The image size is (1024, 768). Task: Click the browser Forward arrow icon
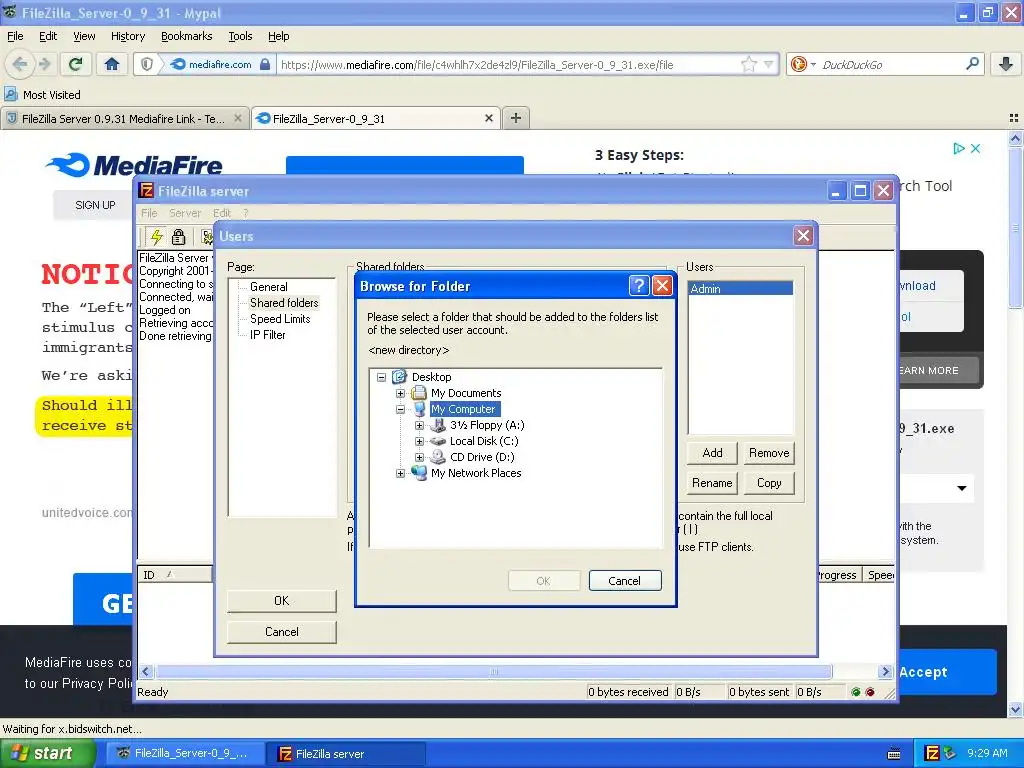point(45,64)
